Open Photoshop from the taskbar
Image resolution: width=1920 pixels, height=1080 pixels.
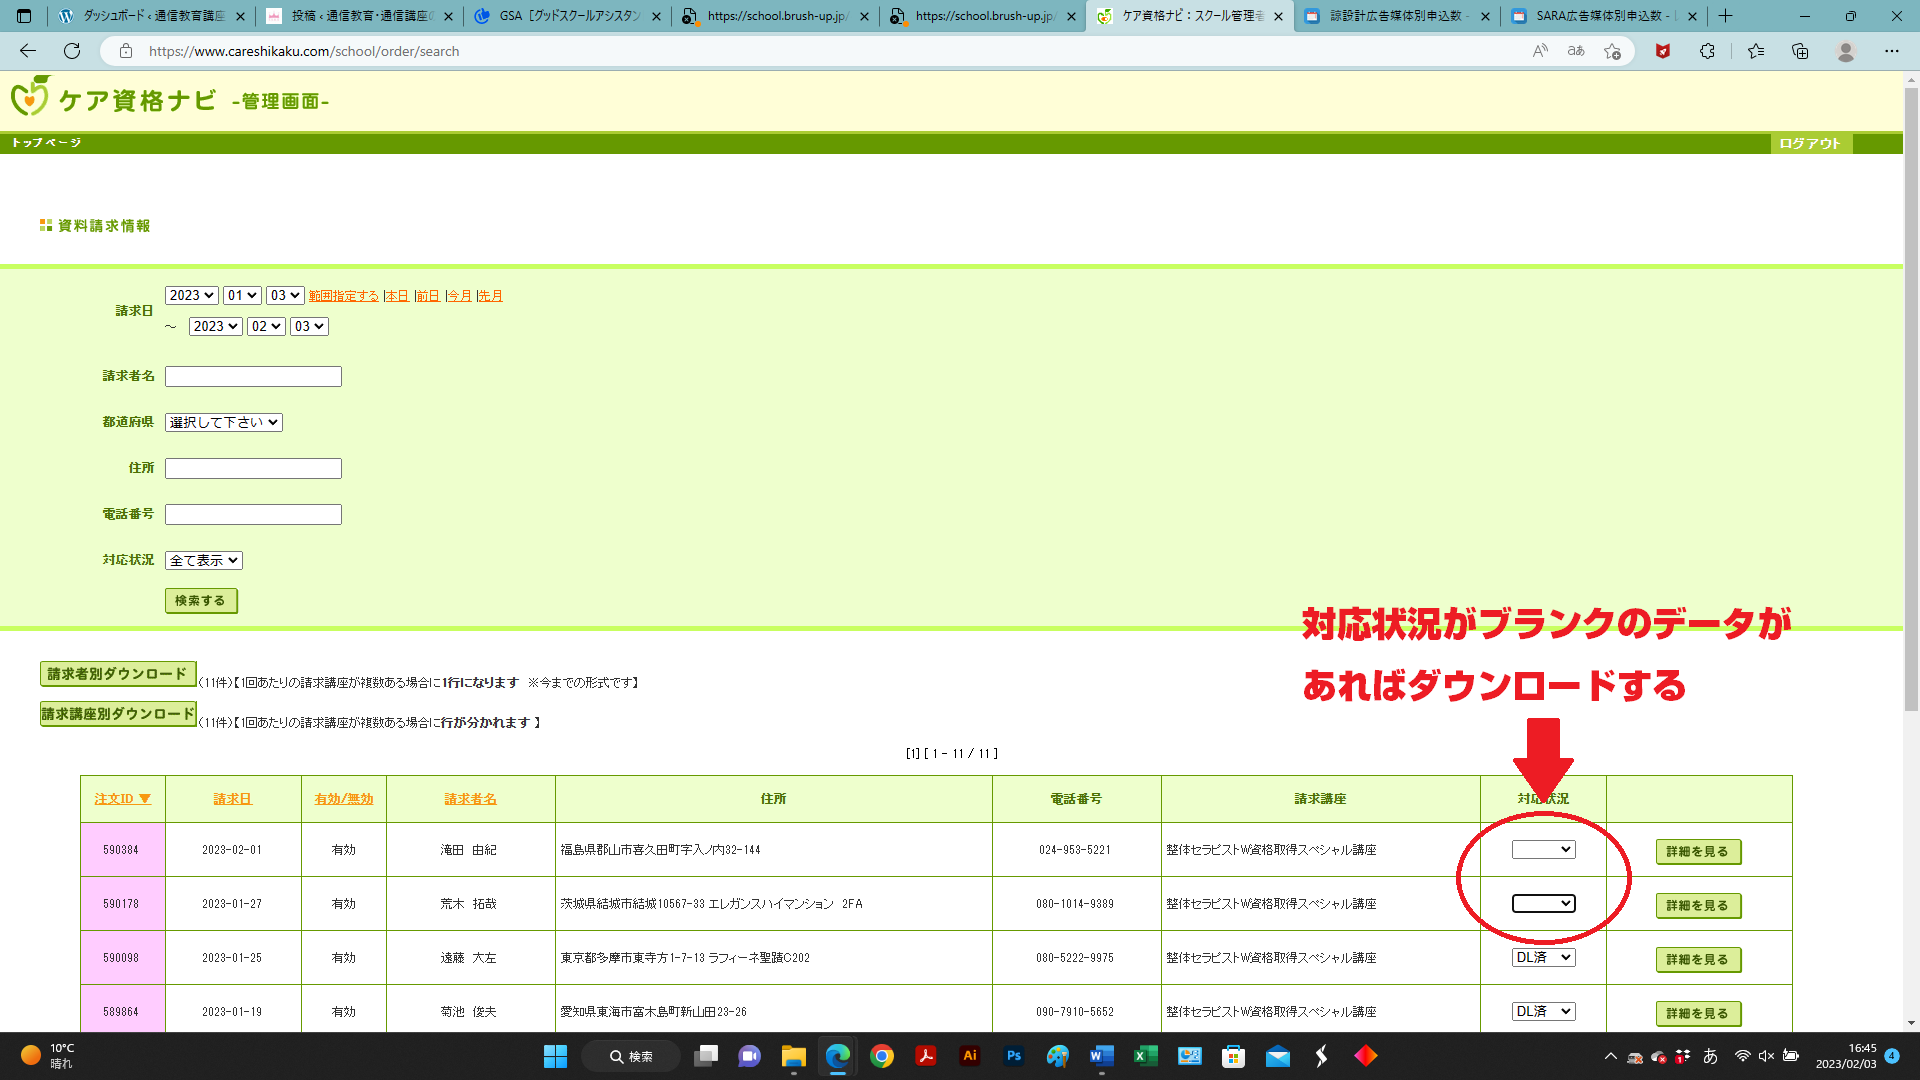[1013, 1056]
